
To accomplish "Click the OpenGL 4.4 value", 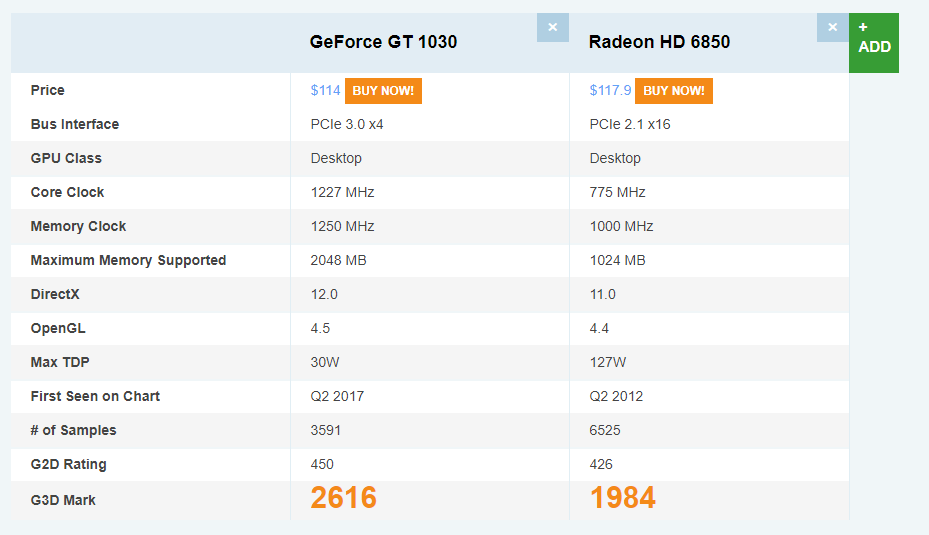I will point(599,328).
